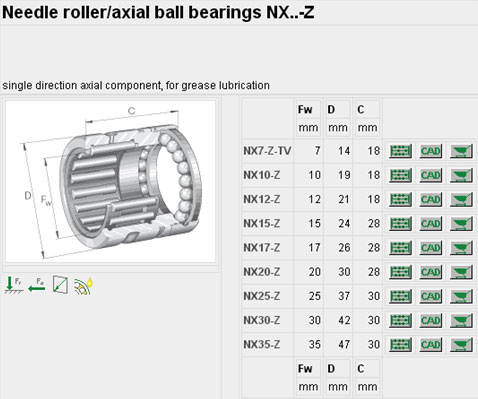
Task: Click the bearing cutaway drawing image
Action: point(110,182)
